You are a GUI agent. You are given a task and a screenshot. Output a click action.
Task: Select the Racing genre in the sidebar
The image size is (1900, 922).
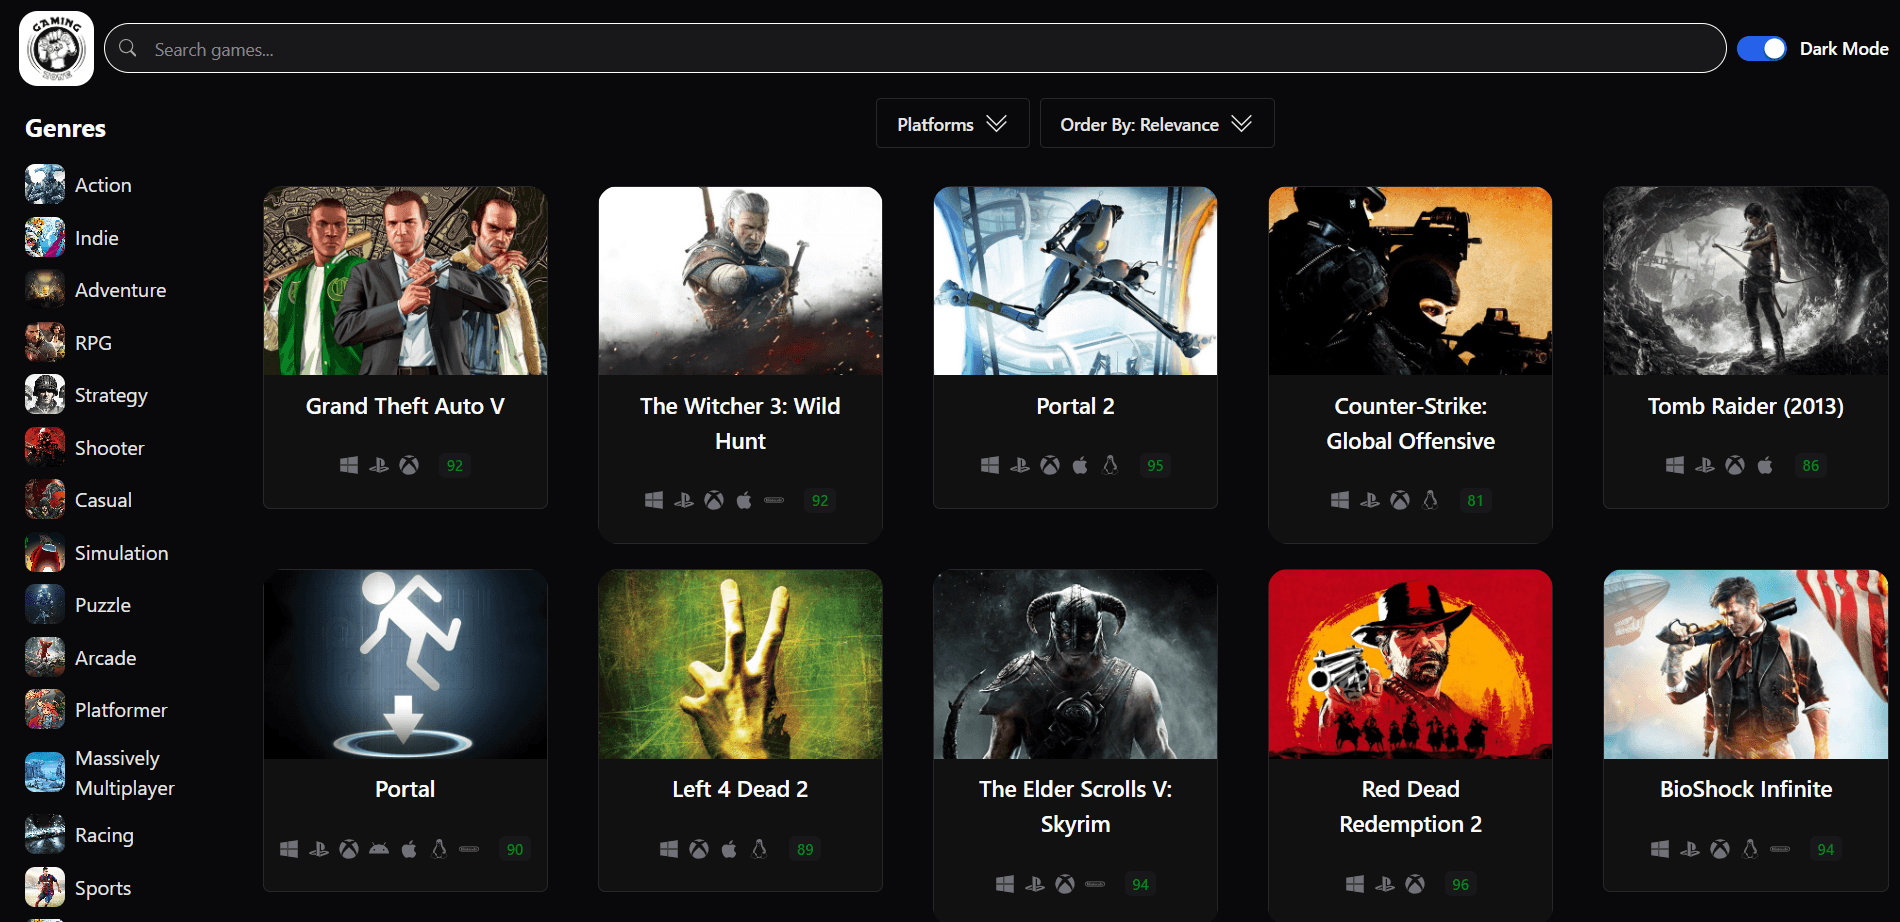click(104, 834)
